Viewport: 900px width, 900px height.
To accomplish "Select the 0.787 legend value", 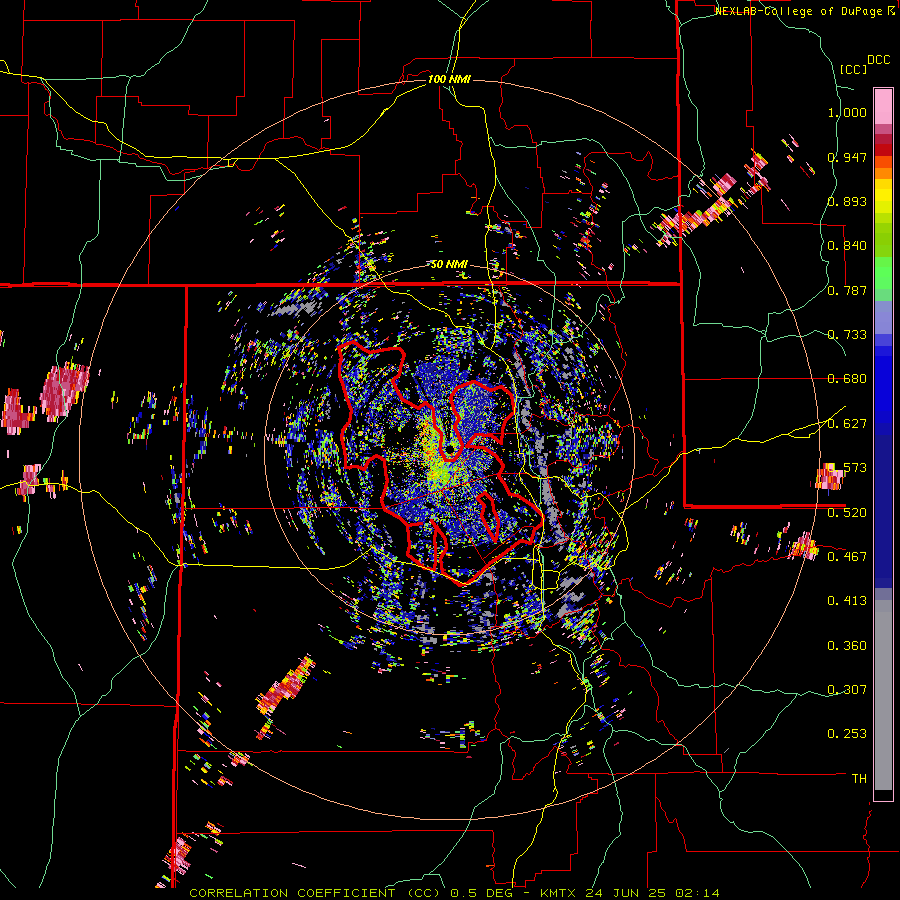I will pyautogui.click(x=847, y=290).
